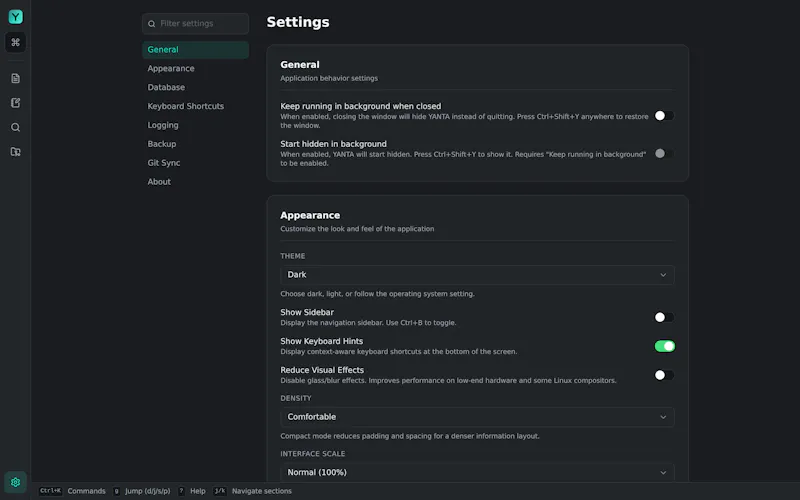Viewport: 800px width, 500px height.
Task: Click the YANTA logo icon
Action: 15,17
